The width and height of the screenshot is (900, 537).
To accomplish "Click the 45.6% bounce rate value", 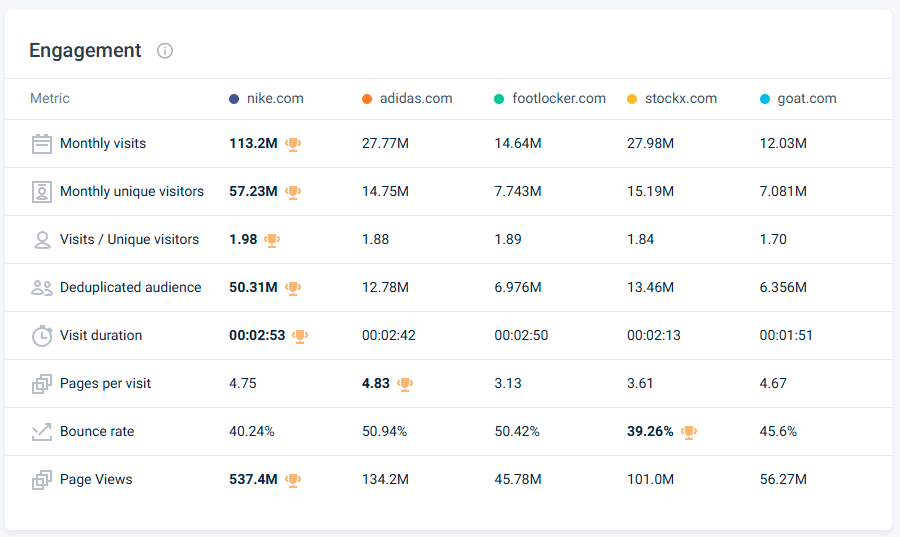I will pos(778,431).
